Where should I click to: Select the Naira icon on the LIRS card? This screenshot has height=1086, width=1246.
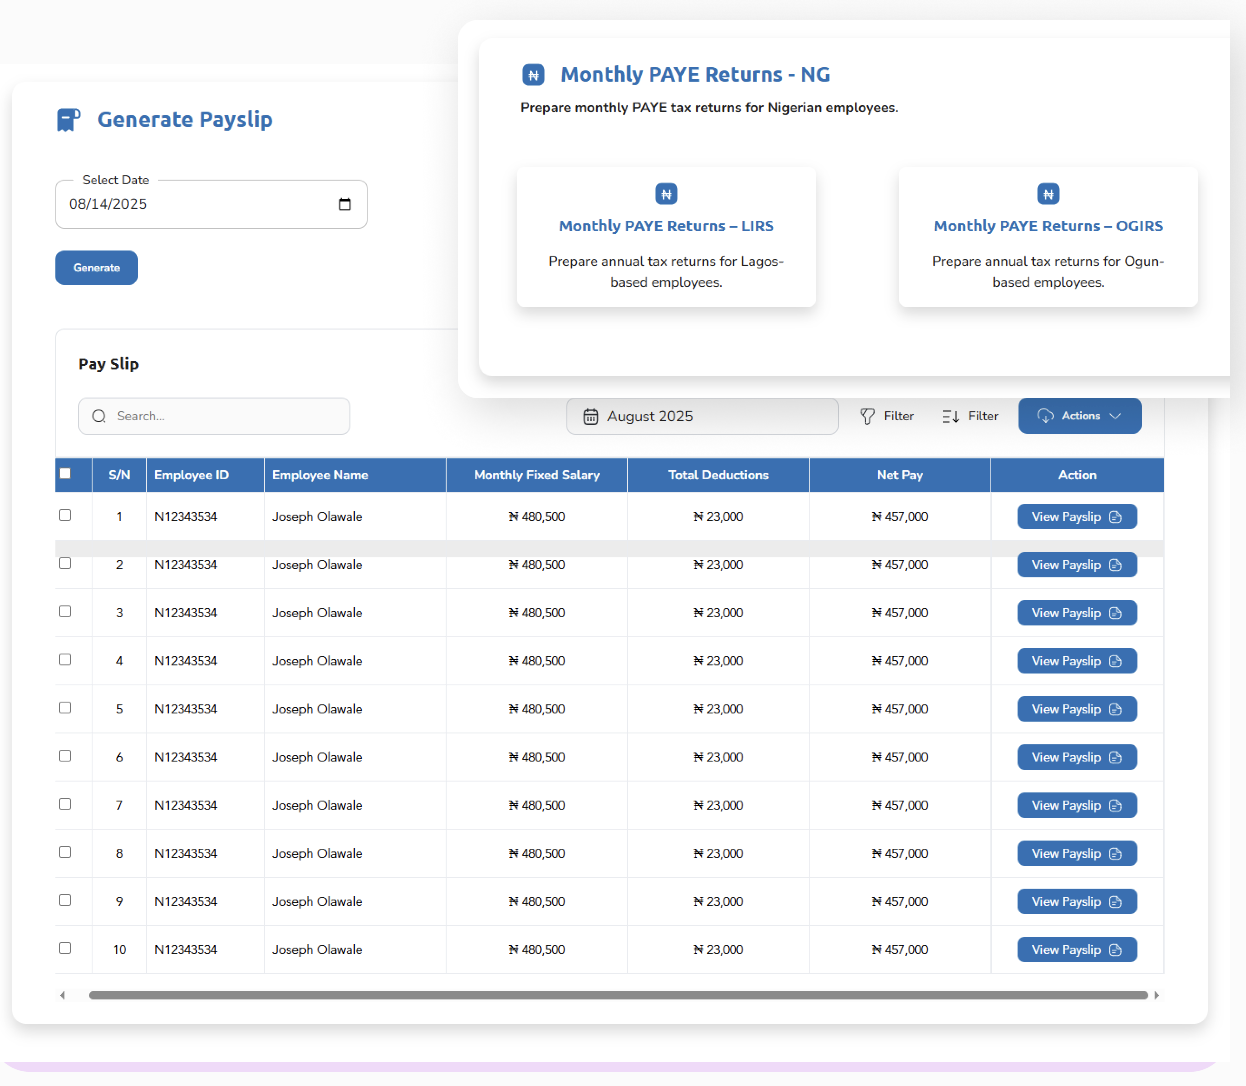pos(666,194)
